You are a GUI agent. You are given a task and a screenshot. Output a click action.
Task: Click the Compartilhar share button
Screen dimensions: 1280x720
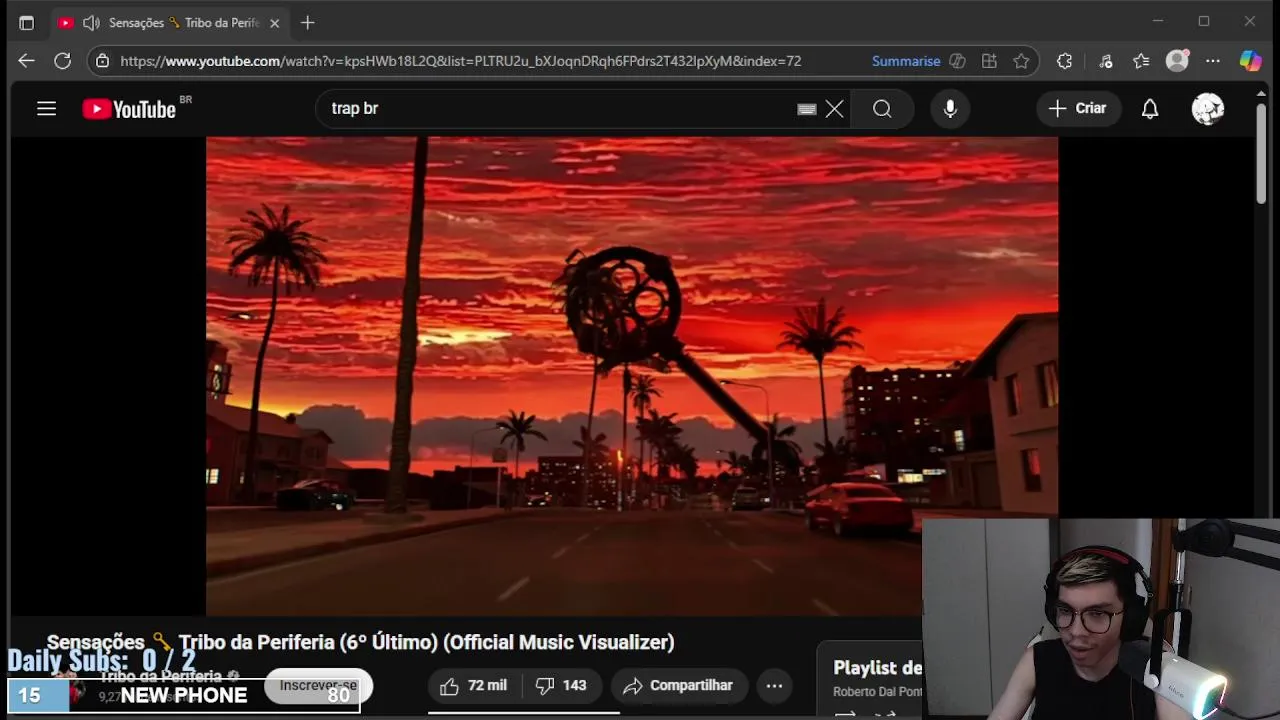(x=679, y=685)
